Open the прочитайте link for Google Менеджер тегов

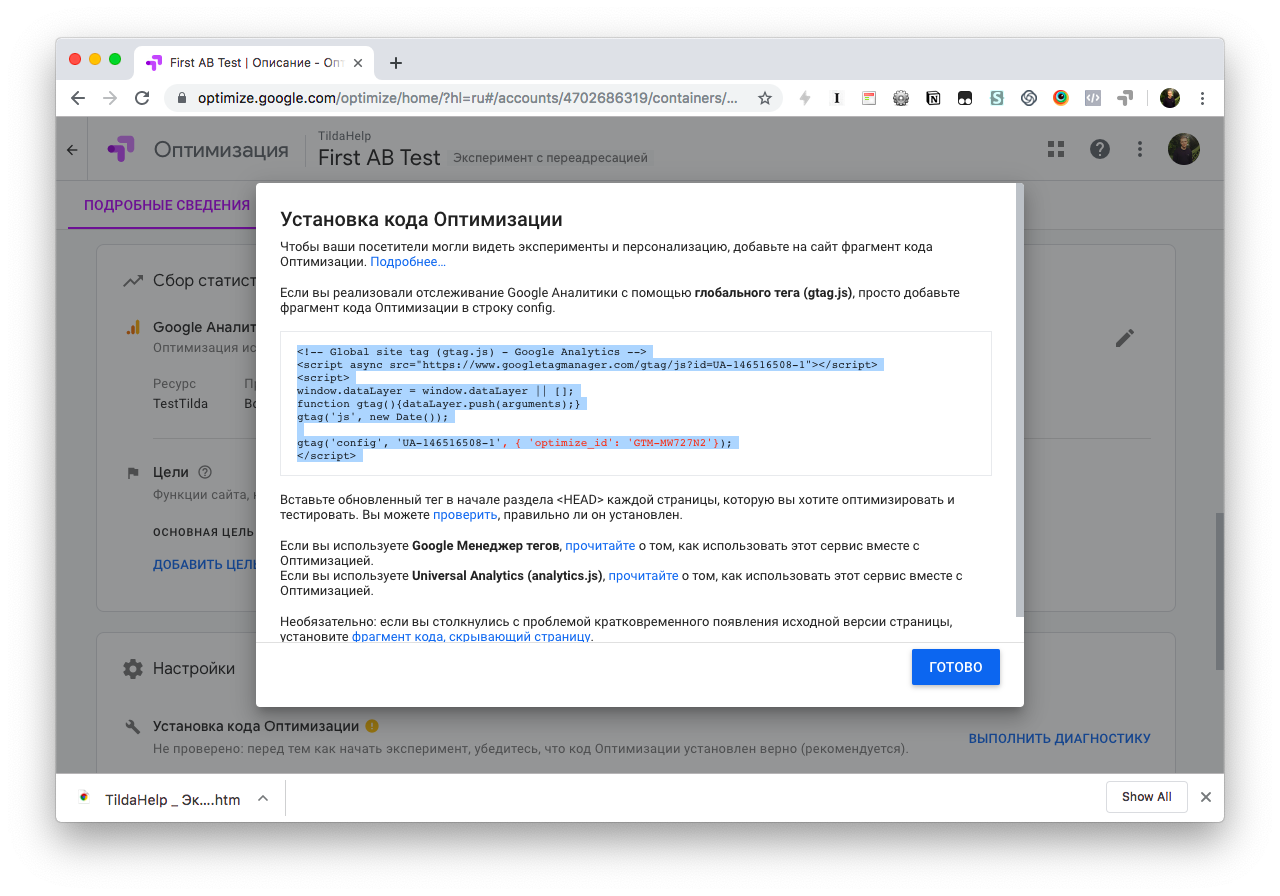[600, 546]
